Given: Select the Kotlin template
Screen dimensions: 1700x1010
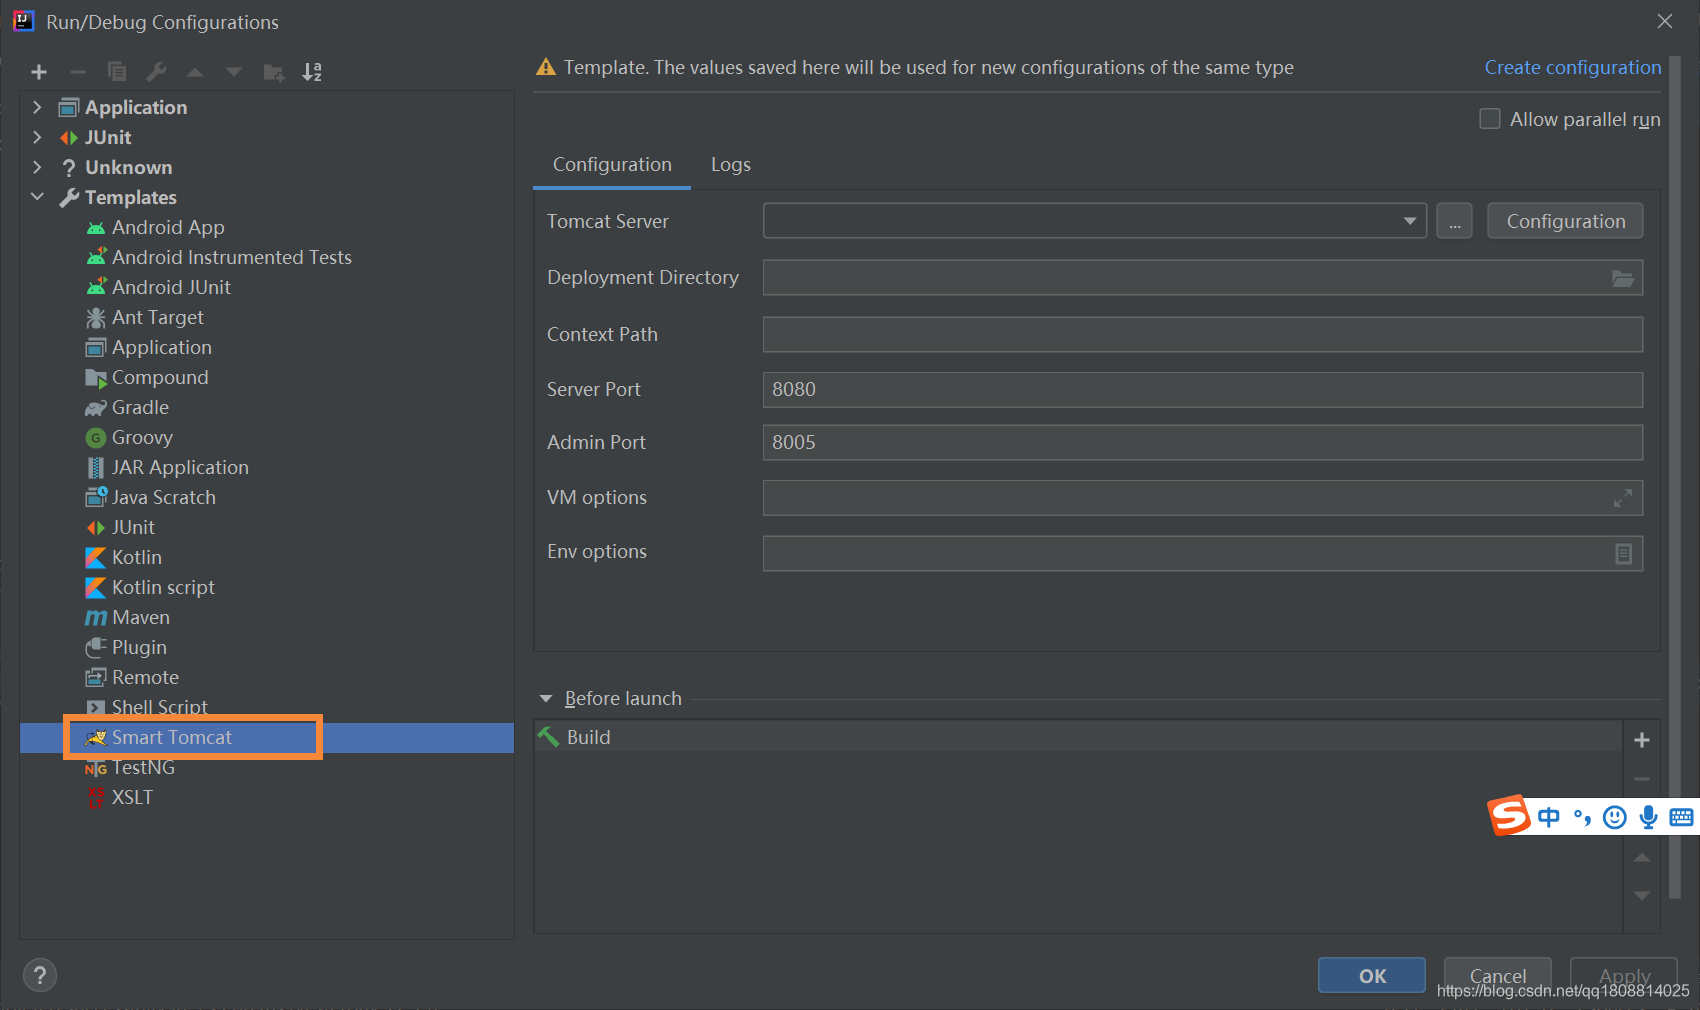Looking at the screenshot, I should (136, 558).
